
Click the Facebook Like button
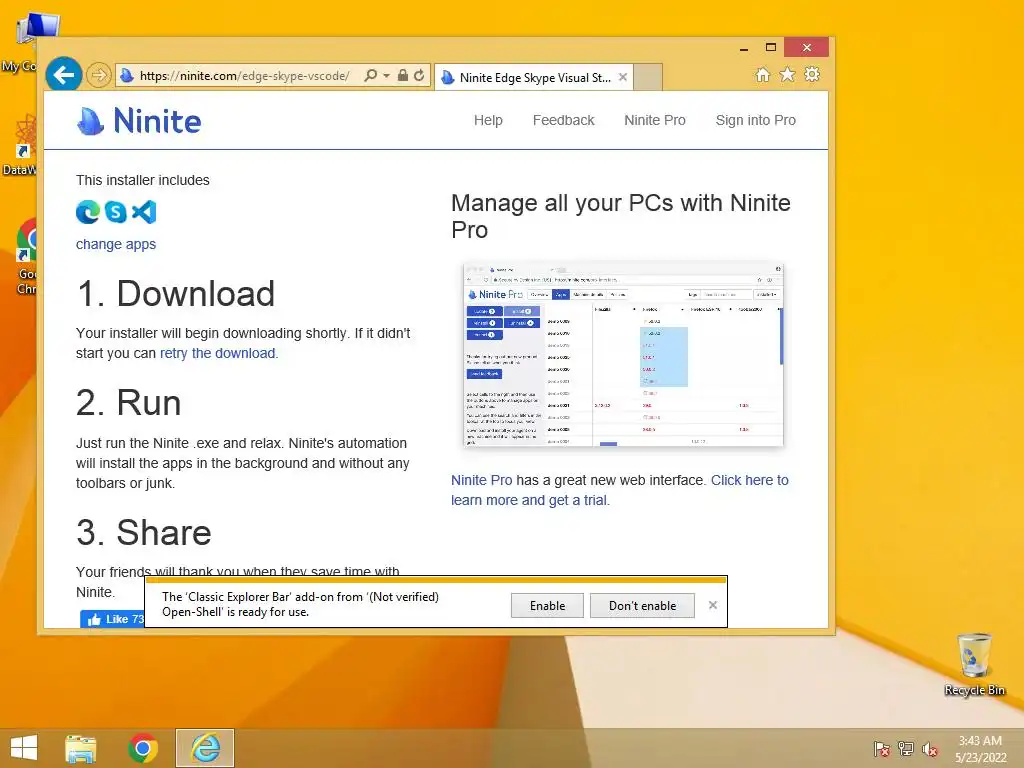(112, 618)
